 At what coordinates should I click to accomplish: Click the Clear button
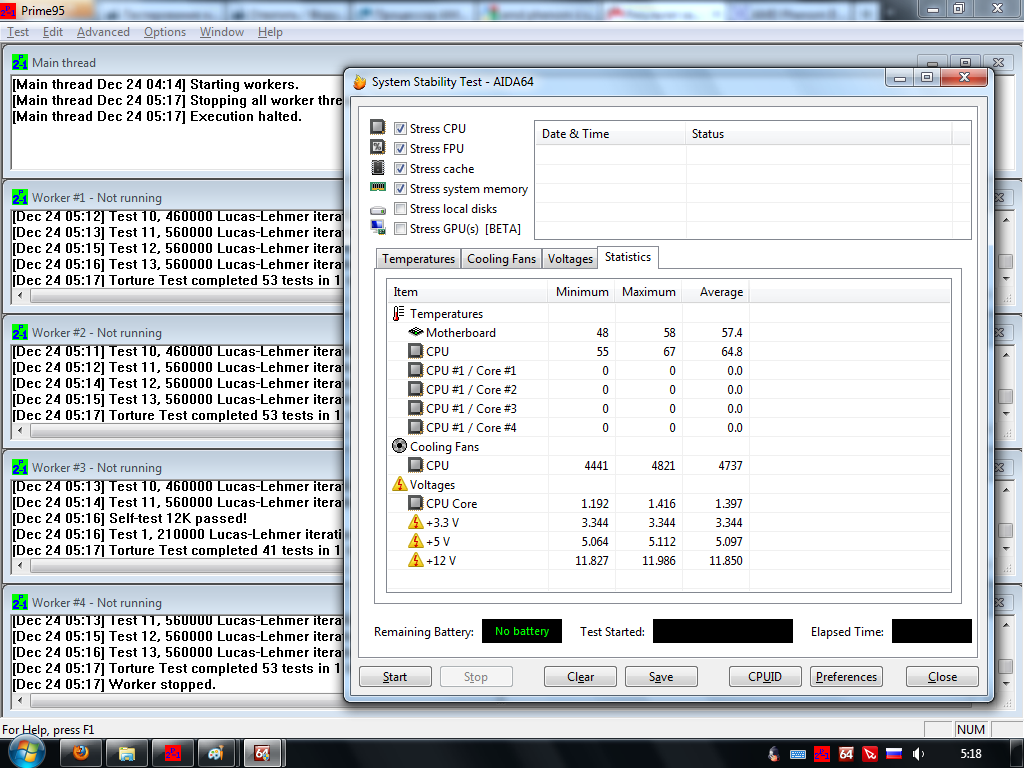pos(580,677)
